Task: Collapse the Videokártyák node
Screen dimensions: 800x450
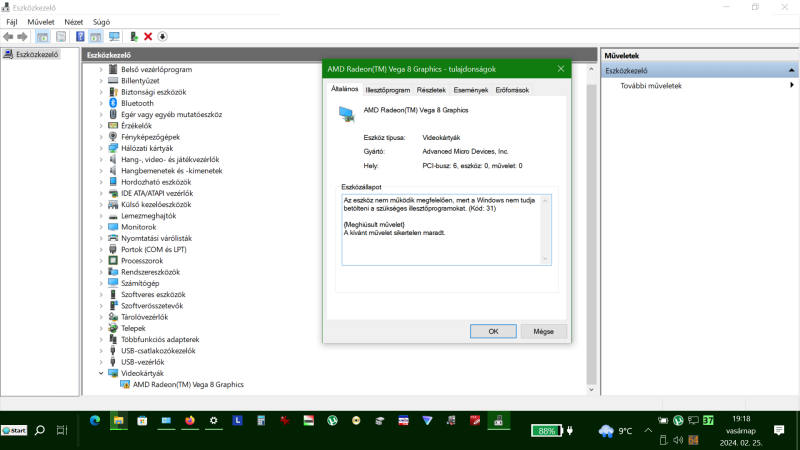Action: pos(101,373)
